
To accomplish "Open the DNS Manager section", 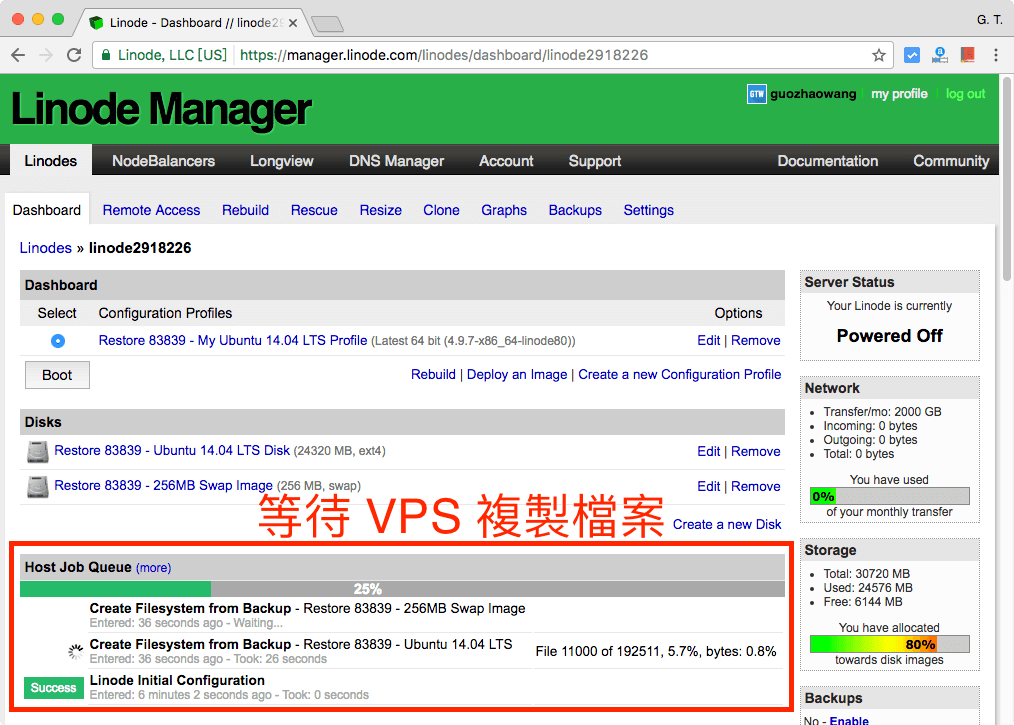I will tap(395, 160).
